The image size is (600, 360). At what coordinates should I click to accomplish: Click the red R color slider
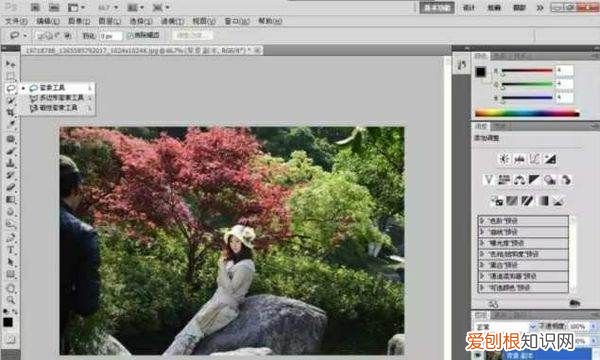527,71
